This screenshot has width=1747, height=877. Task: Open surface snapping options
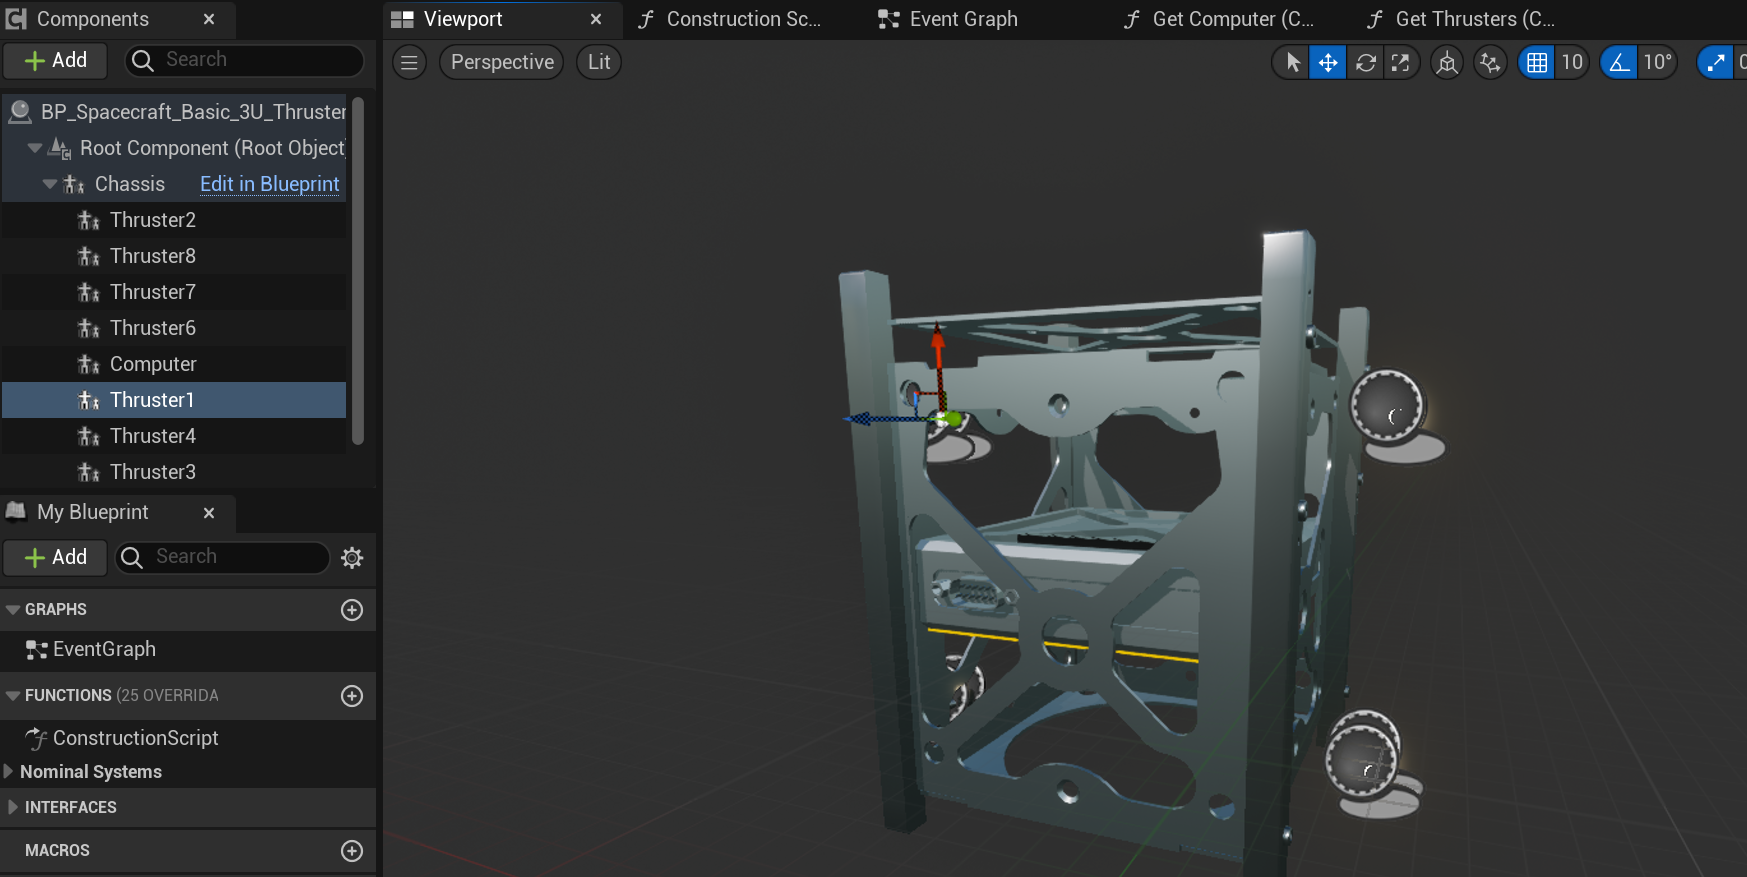1490,63
